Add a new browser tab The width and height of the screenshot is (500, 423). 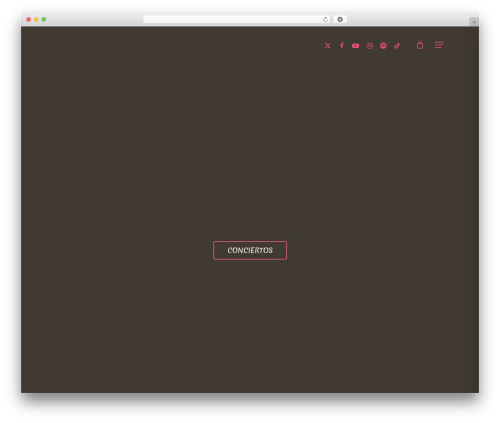tap(474, 22)
